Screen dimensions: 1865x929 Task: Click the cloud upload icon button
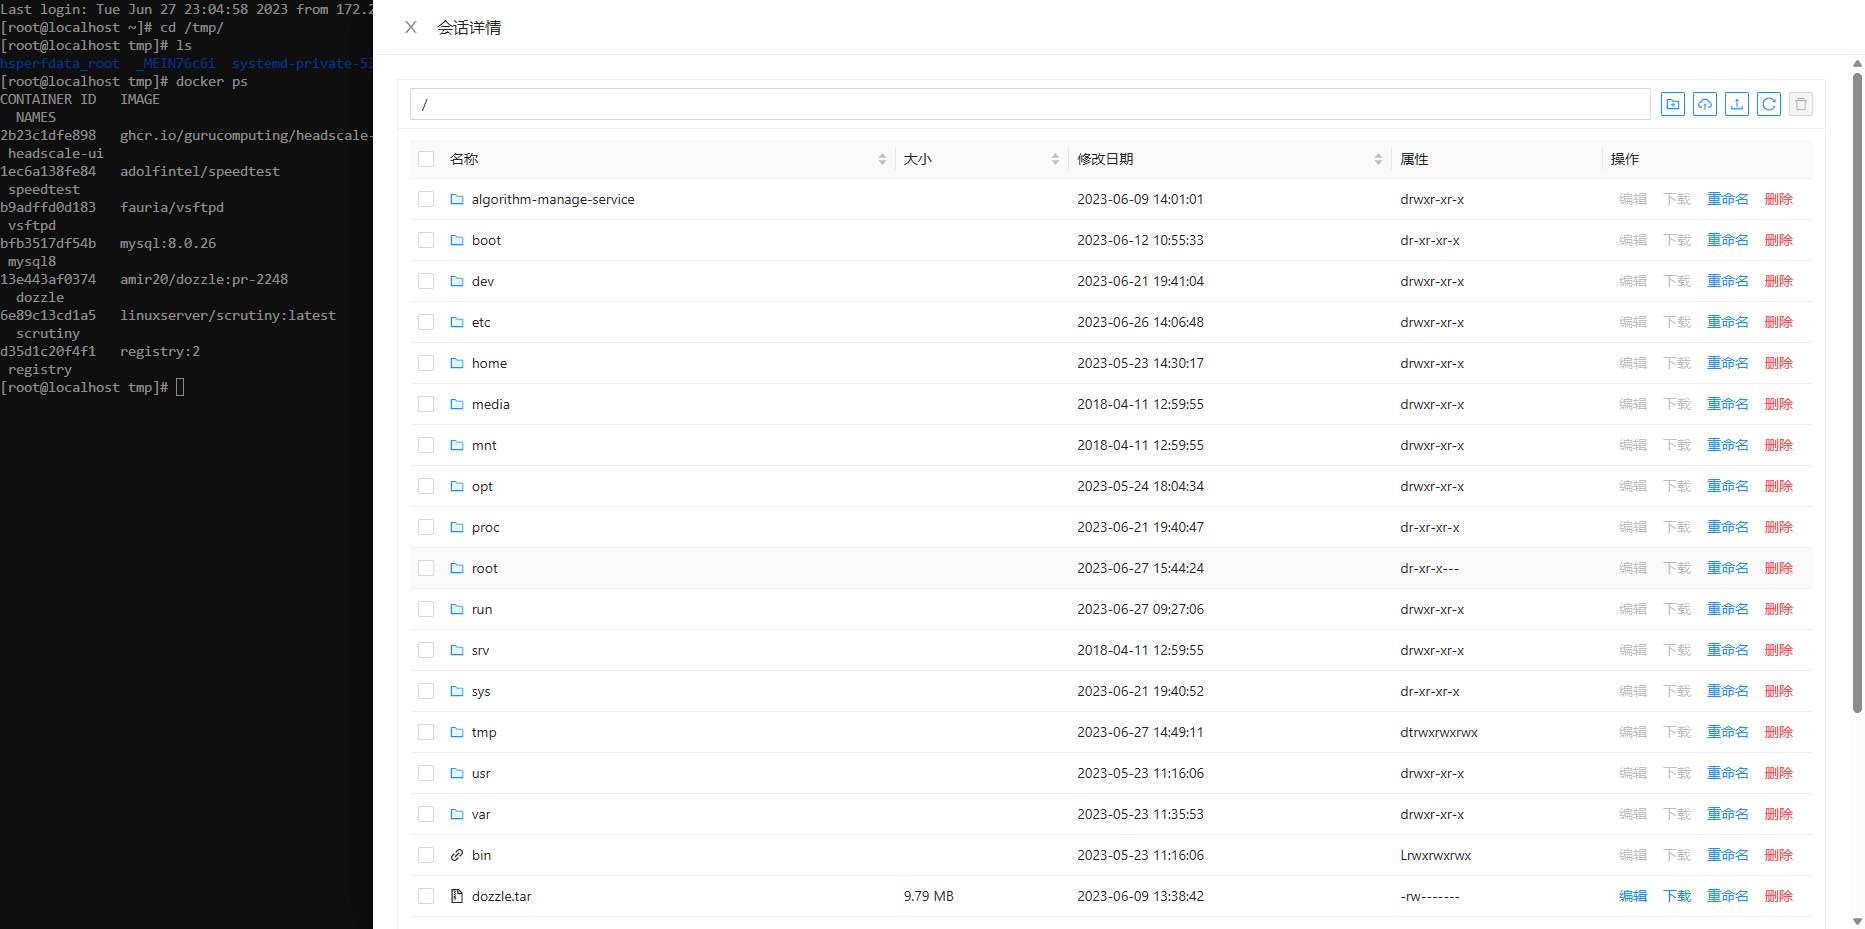[1704, 104]
